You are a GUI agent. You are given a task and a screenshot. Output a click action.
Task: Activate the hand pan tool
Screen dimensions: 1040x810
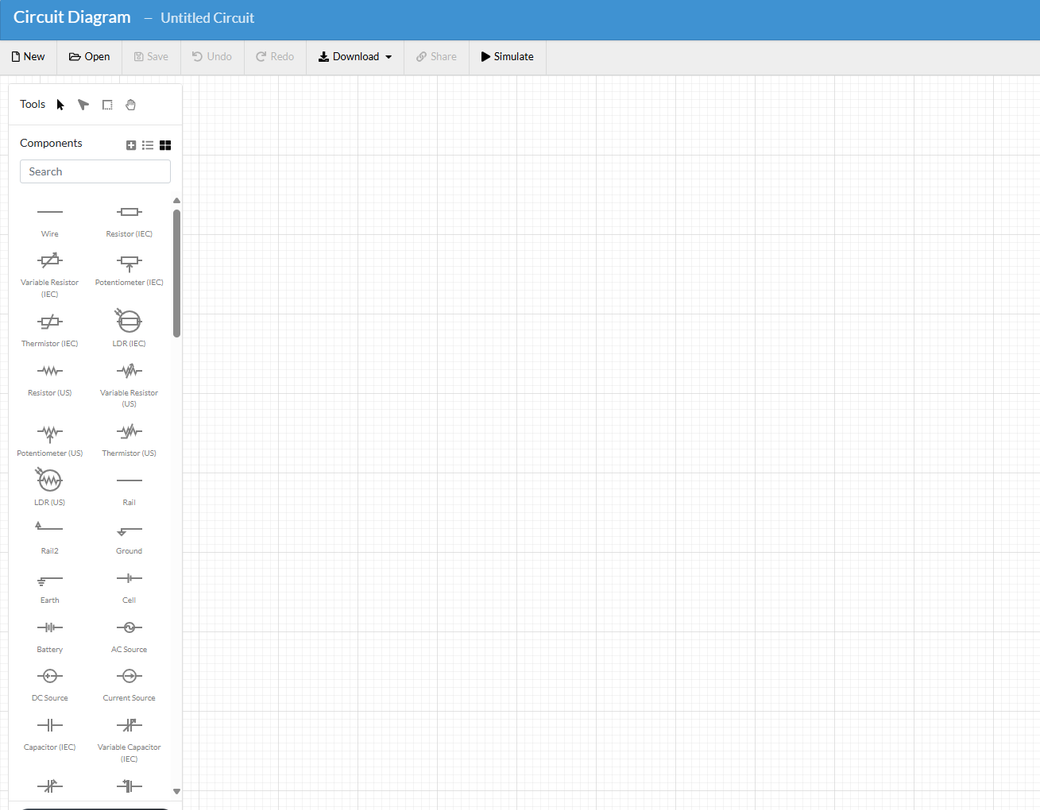point(131,104)
